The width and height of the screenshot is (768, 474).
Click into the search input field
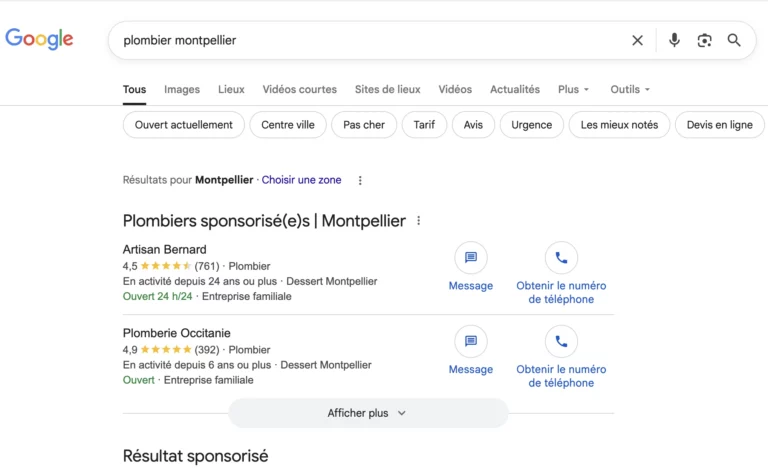click(x=370, y=40)
